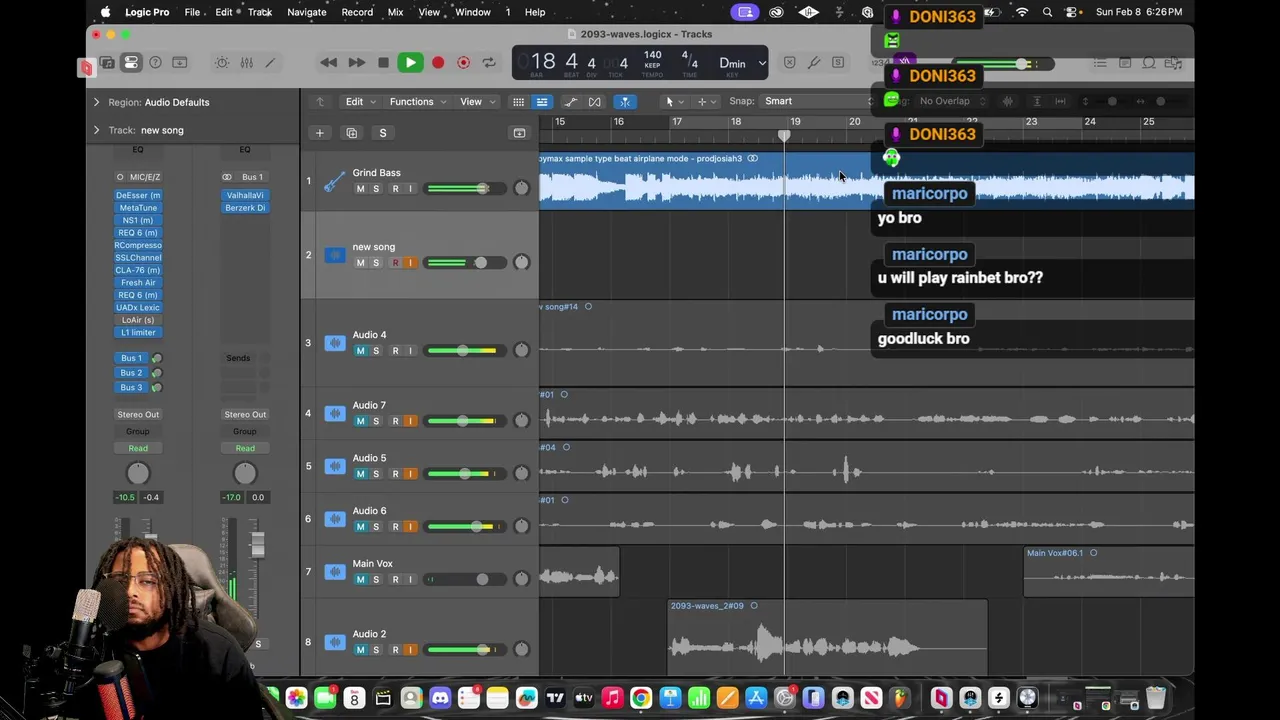The height and width of the screenshot is (720, 1280).
Task: Toggle the Inspector panel button
Action: point(131,63)
